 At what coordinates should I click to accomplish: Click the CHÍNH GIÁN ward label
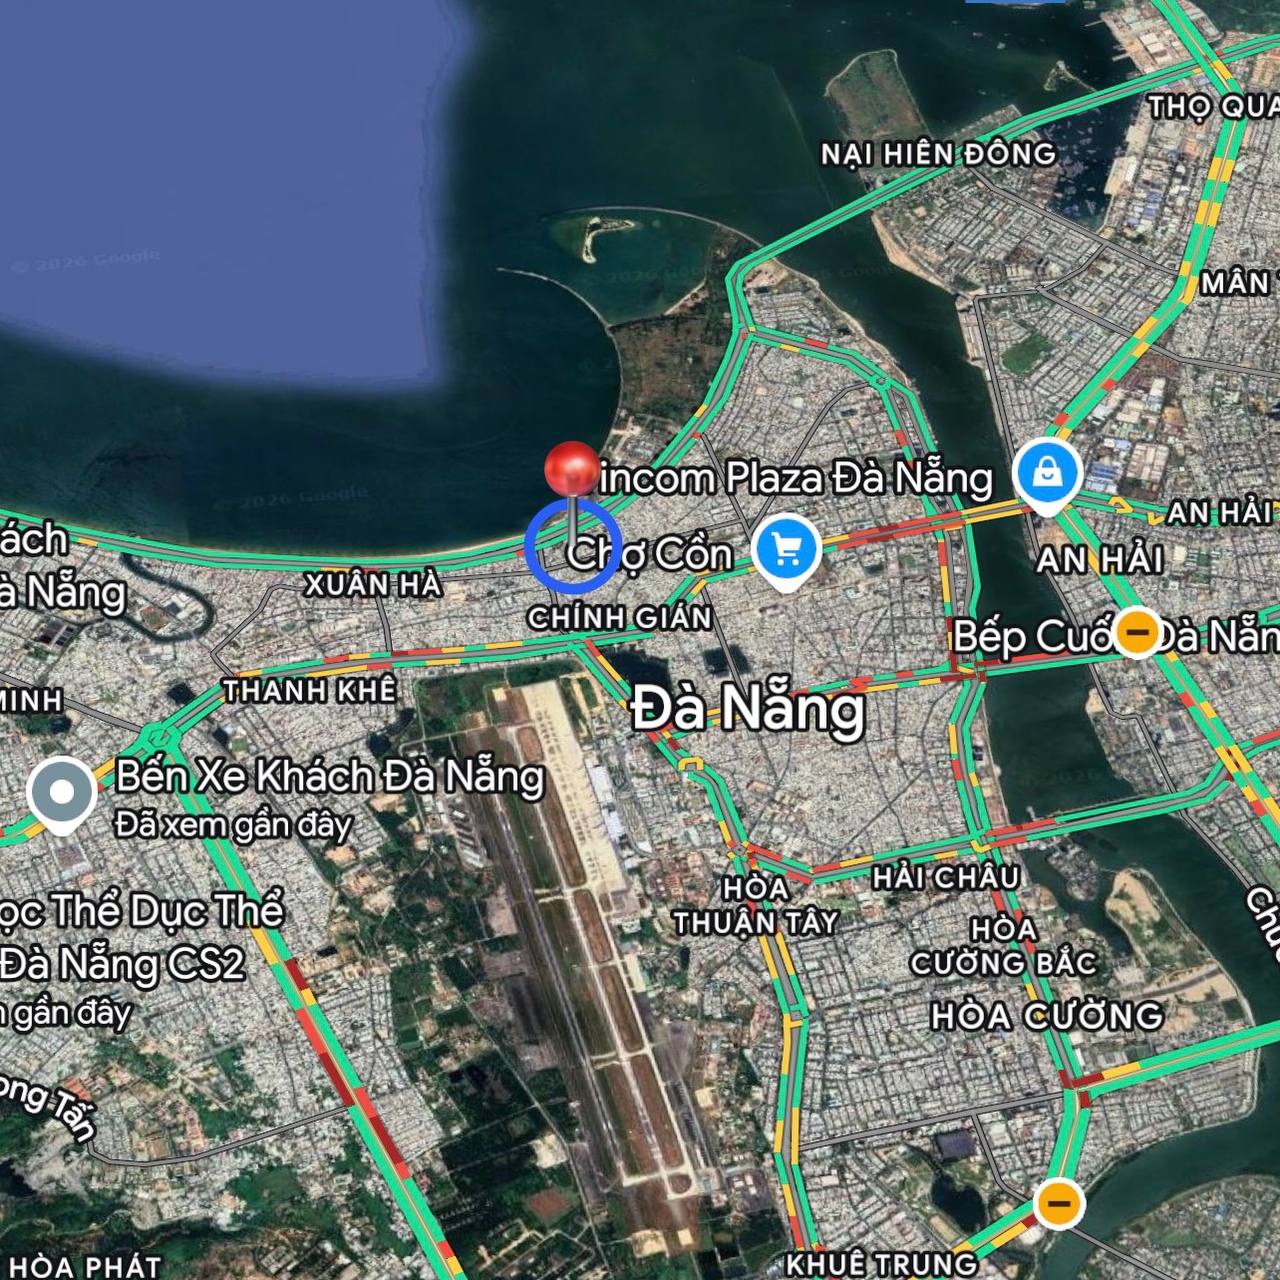pyautogui.click(x=620, y=618)
